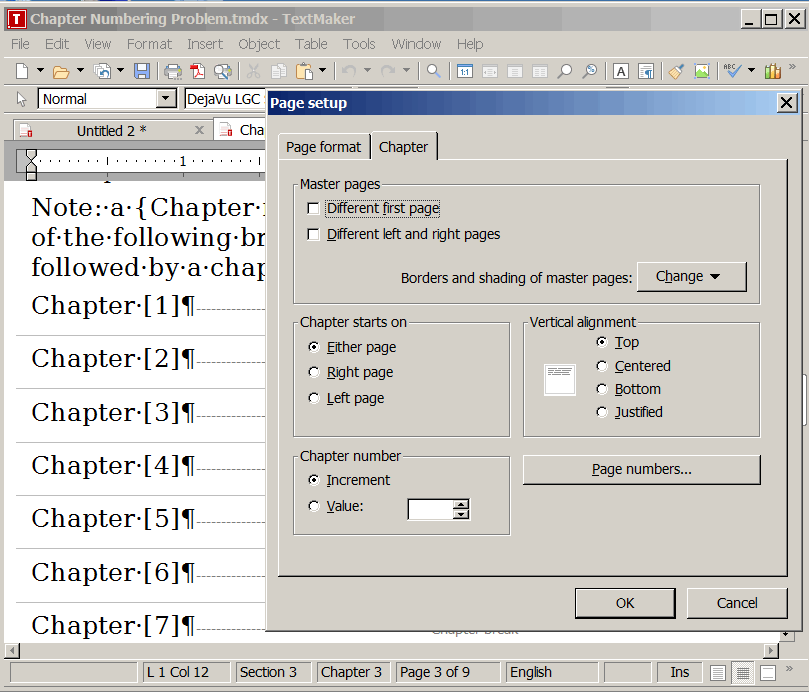Viewport: 809px width, 692px height.
Task: Choose Centered vertical alignment
Action: click(602, 366)
